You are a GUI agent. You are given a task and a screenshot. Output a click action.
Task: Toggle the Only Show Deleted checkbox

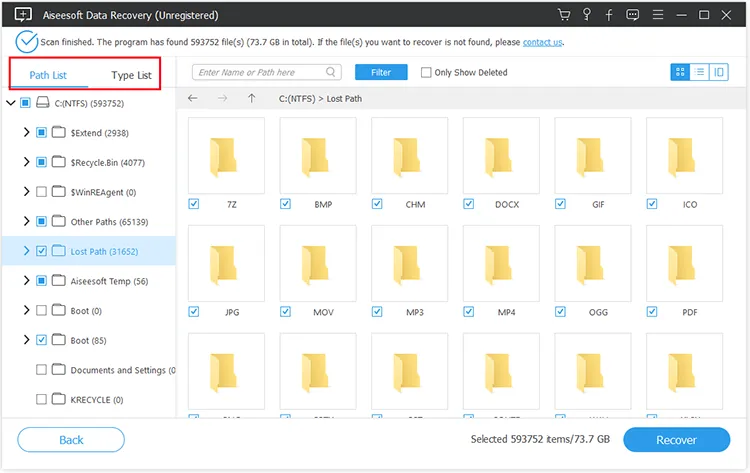[426, 72]
